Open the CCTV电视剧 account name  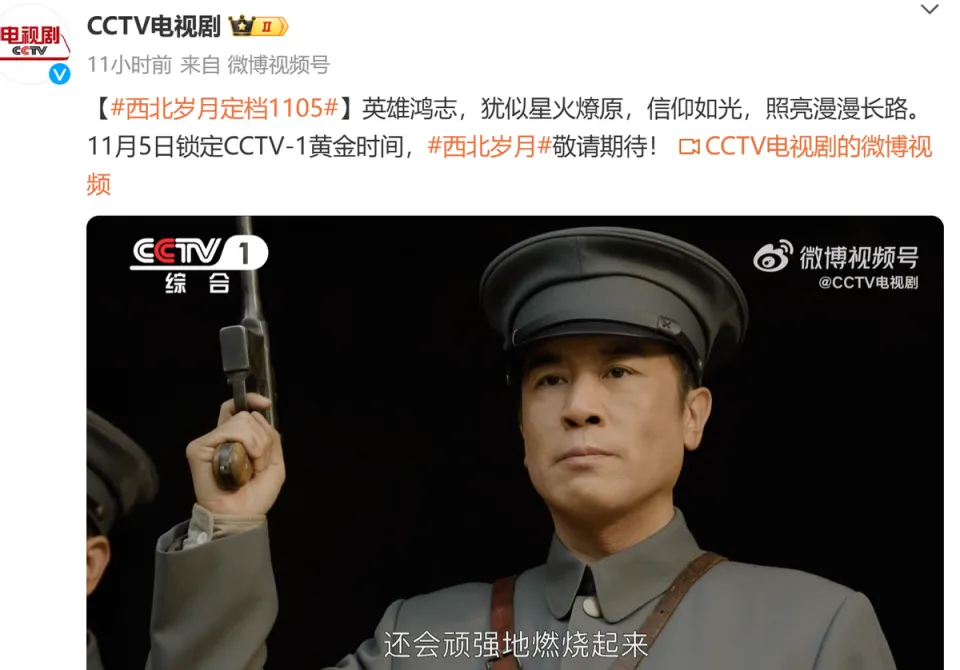pos(154,26)
